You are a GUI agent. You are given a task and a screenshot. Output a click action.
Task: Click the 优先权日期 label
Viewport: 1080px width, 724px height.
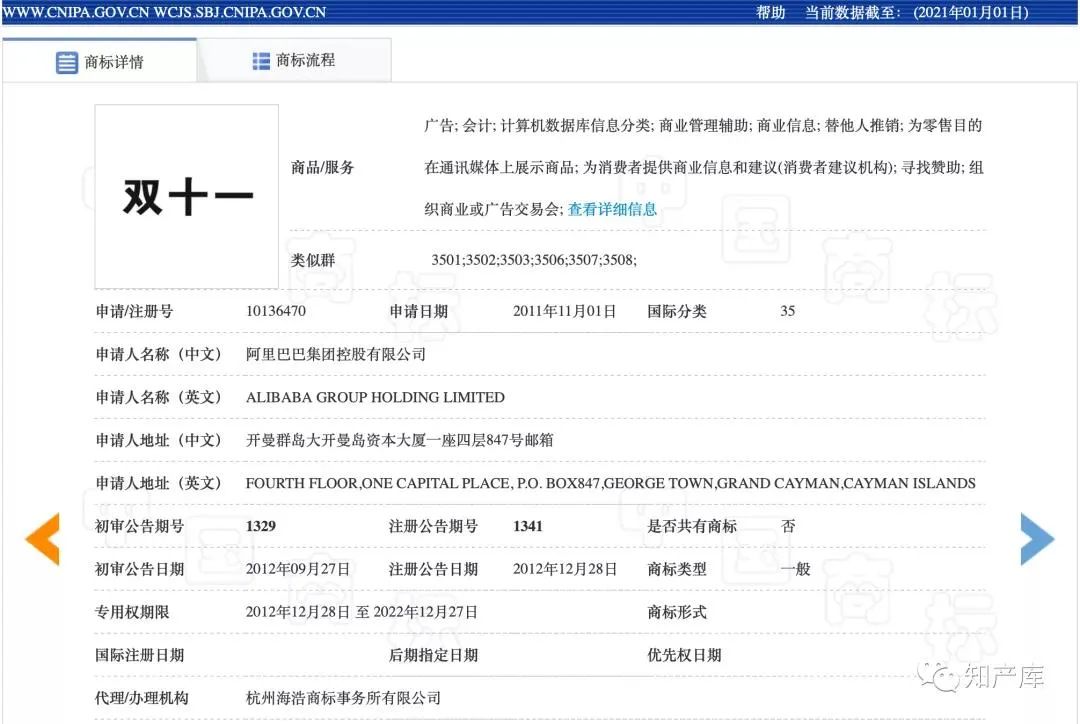point(685,655)
